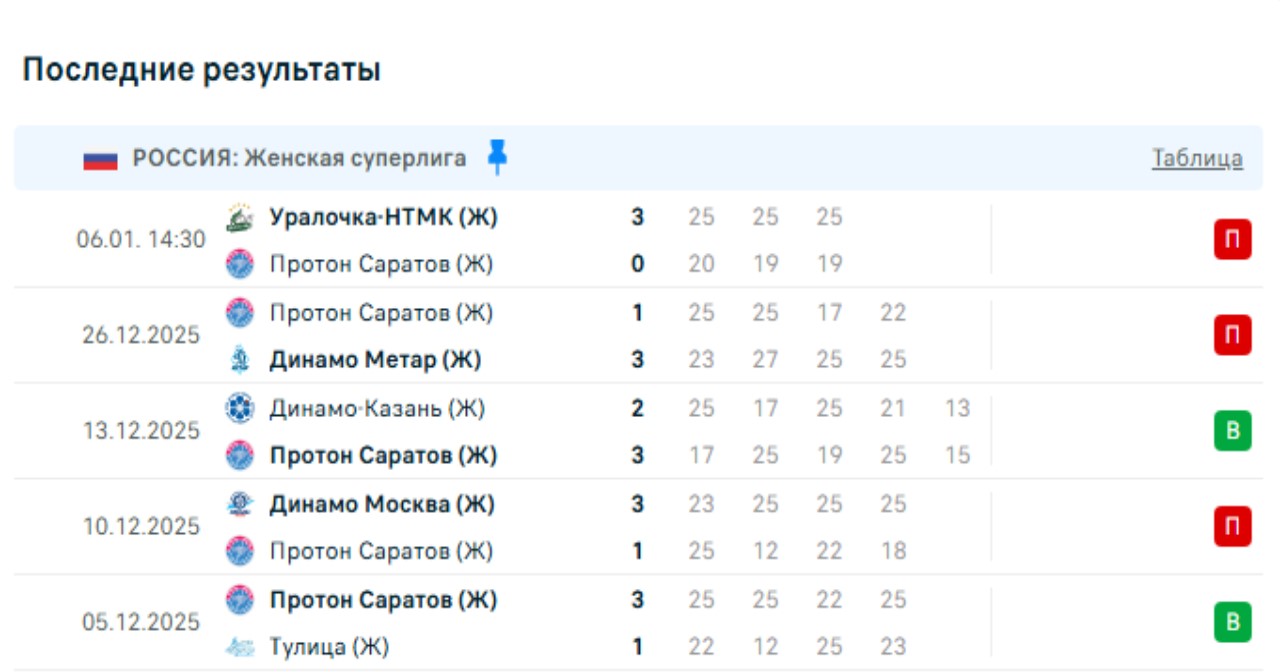Open the Таблица link
1280x672 pixels.
[1197, 158]
